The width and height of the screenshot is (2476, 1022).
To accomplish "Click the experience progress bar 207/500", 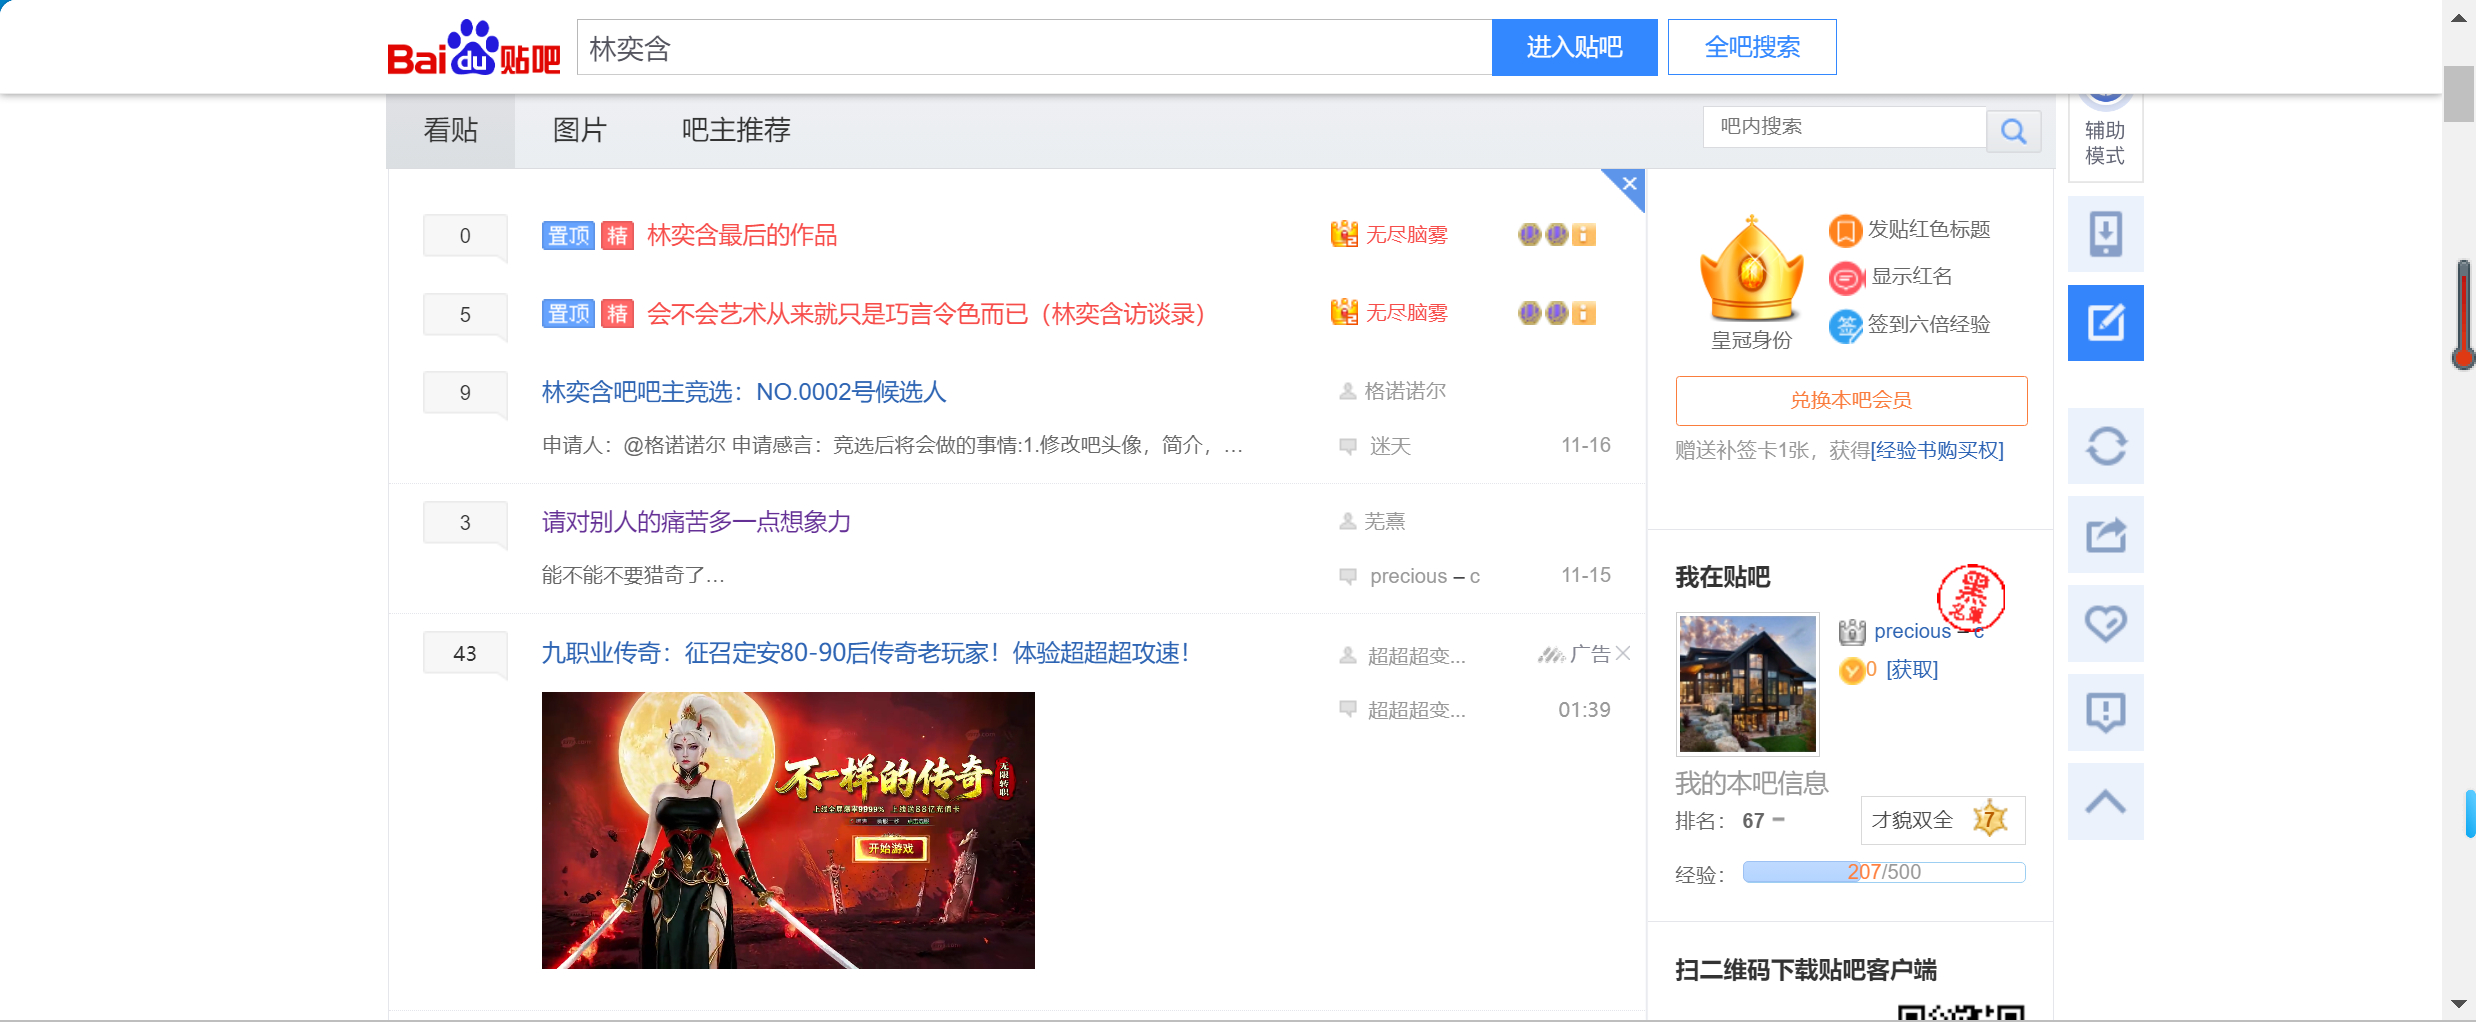I will [x=1883, y=872].
